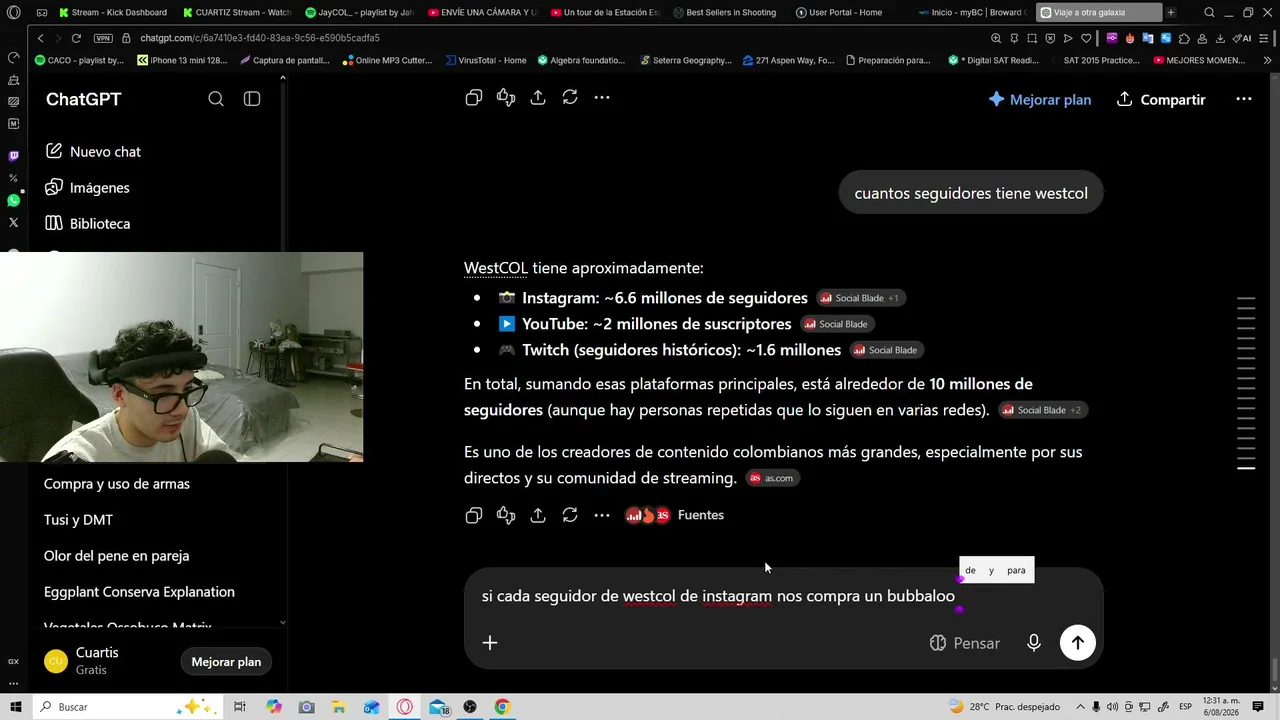Viewport: 1280px width, 720px height.
Task: Copy the WestCOL followers response
Action: [474, 515]
